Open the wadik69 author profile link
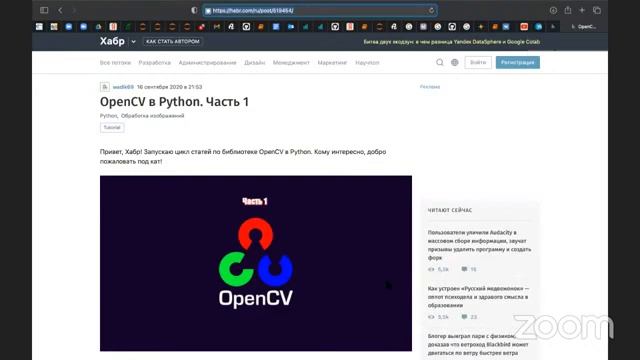Image resolution: width=640 pixels, height=360 pixels. pyautogui.click(x=123, y=87)
